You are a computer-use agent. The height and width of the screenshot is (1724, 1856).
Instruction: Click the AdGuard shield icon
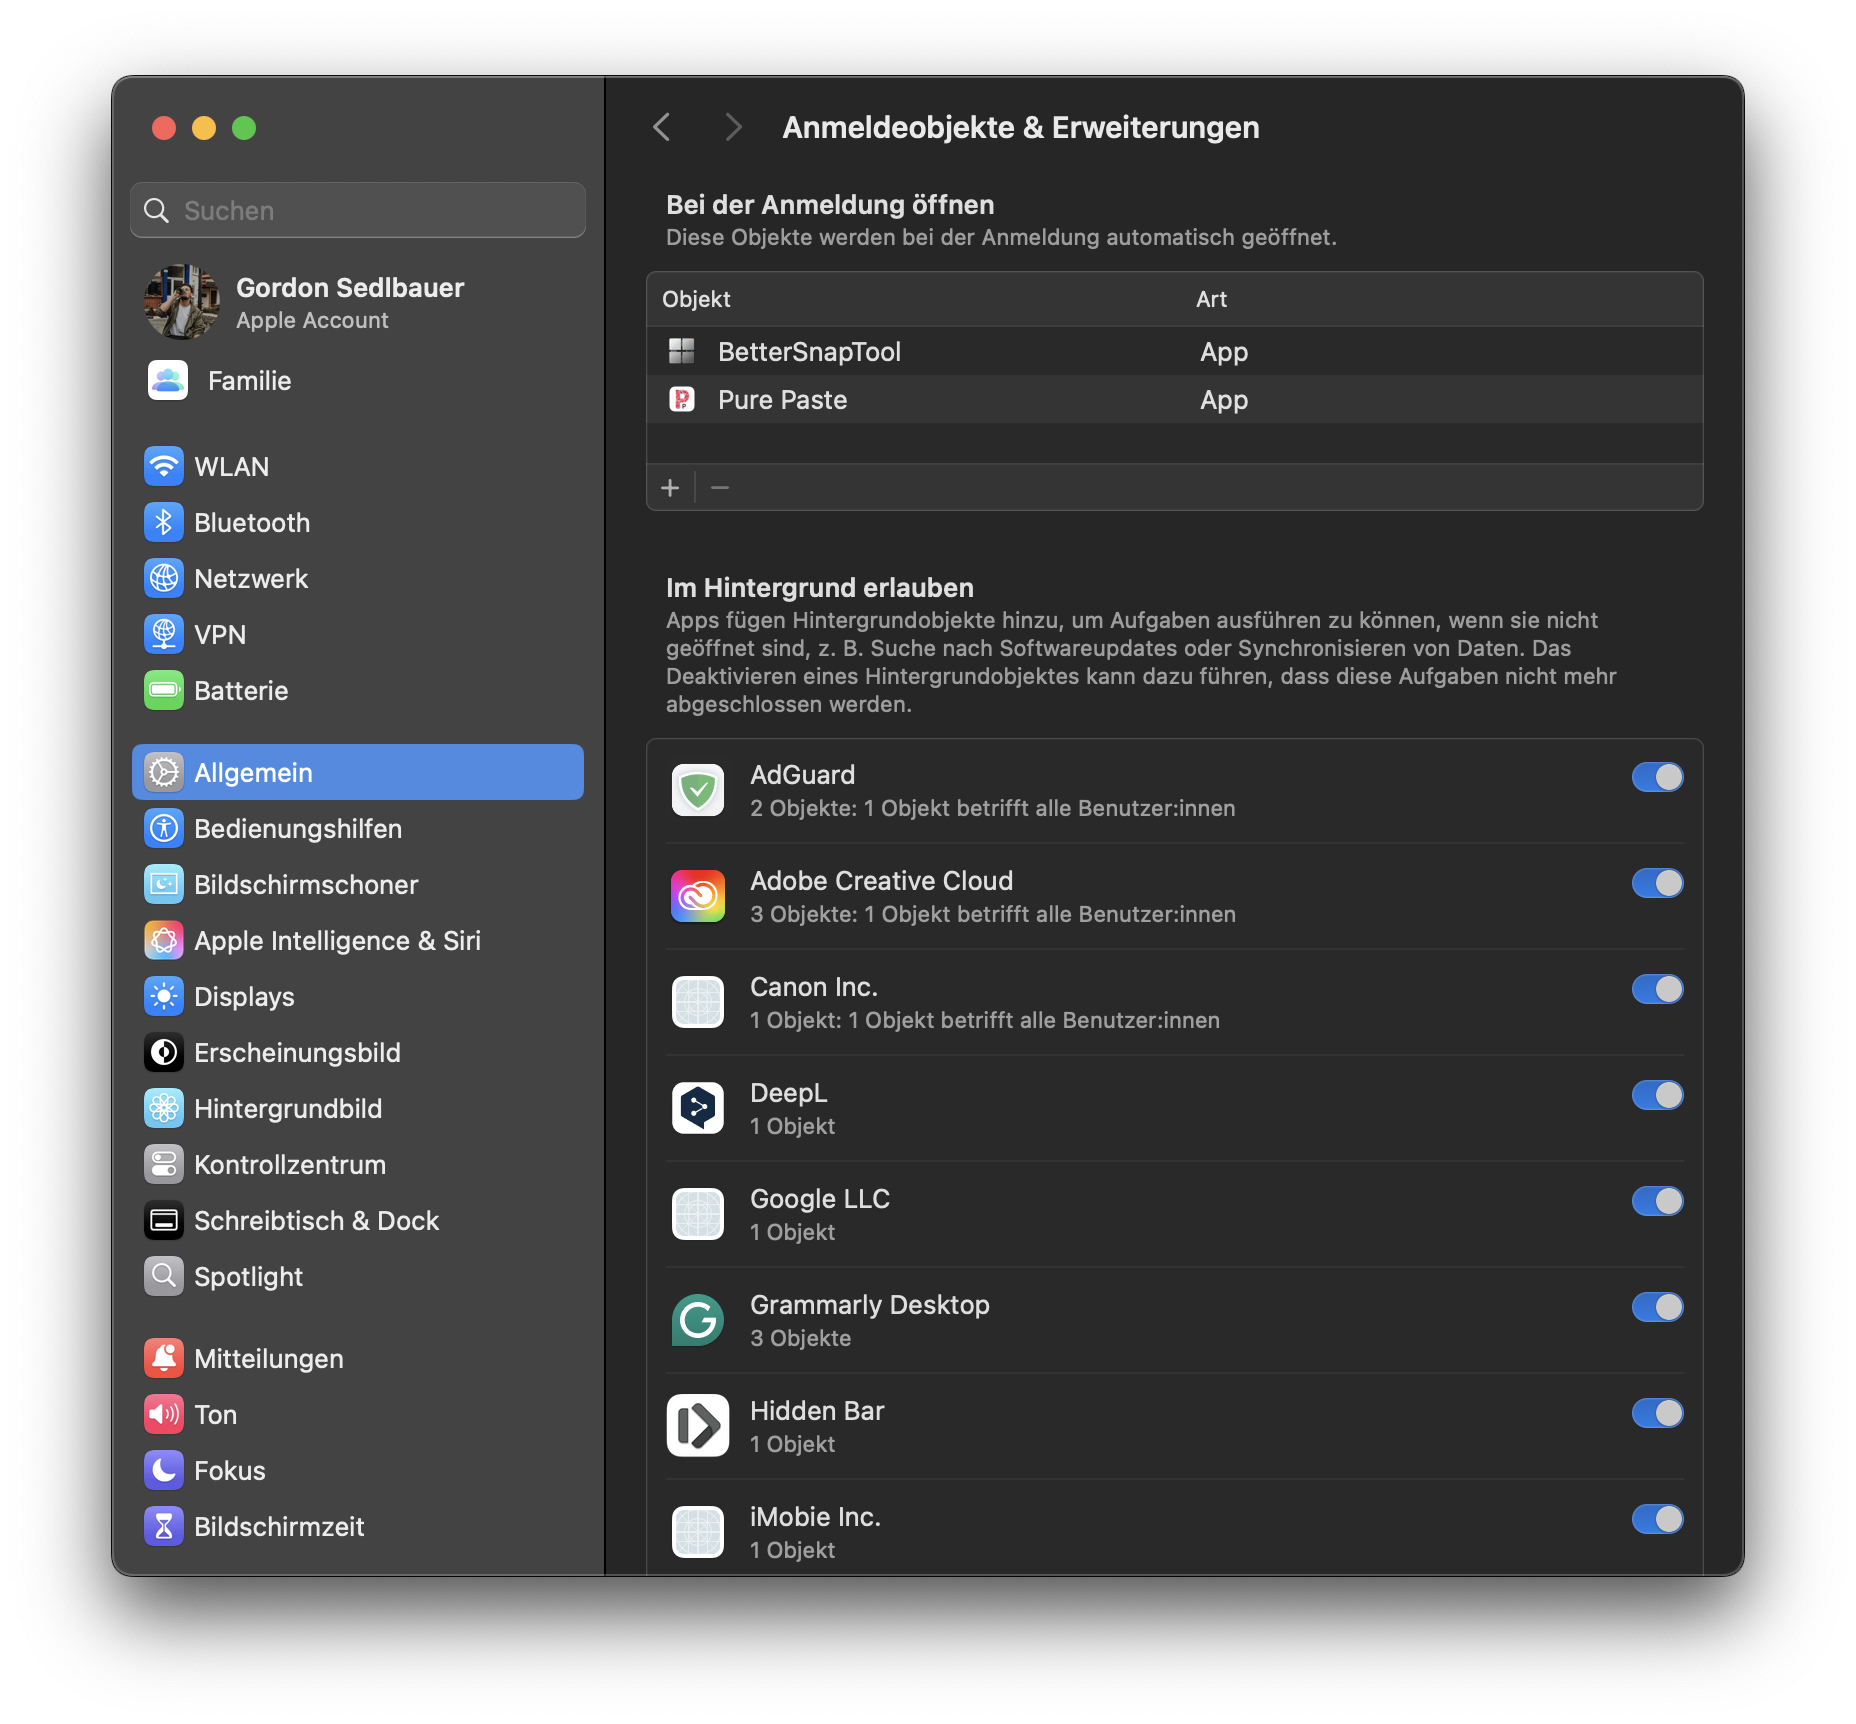click(697, 790)
